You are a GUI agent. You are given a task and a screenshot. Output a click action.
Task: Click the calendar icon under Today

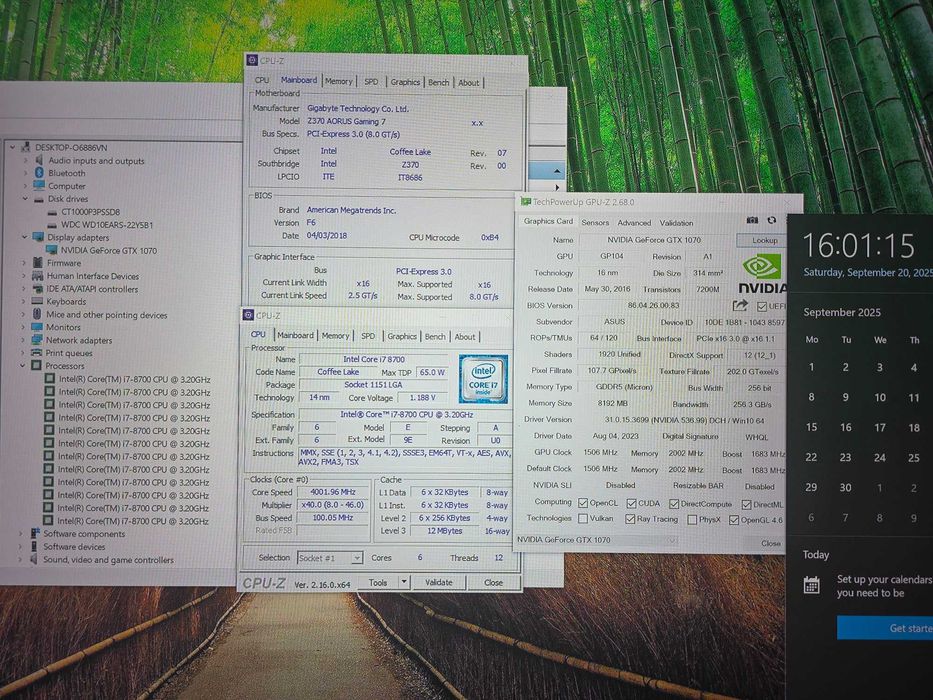812,585
